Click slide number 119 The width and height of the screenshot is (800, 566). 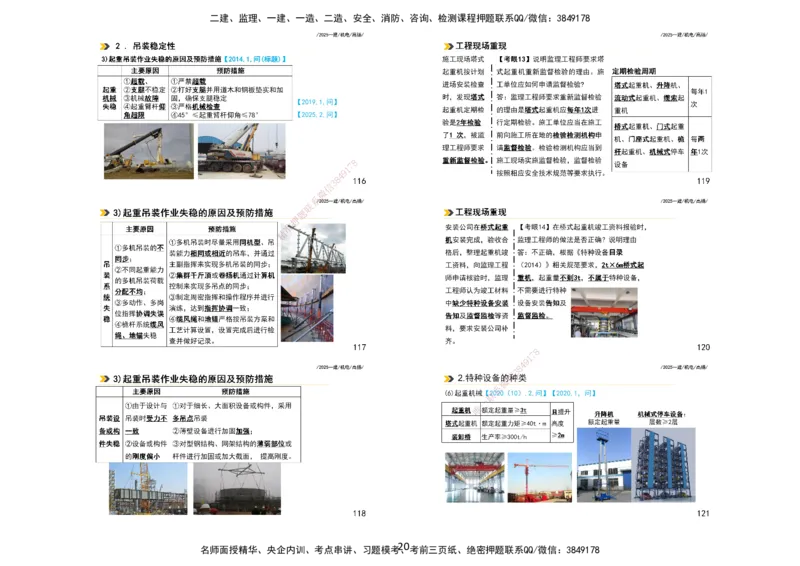point(703,181)
